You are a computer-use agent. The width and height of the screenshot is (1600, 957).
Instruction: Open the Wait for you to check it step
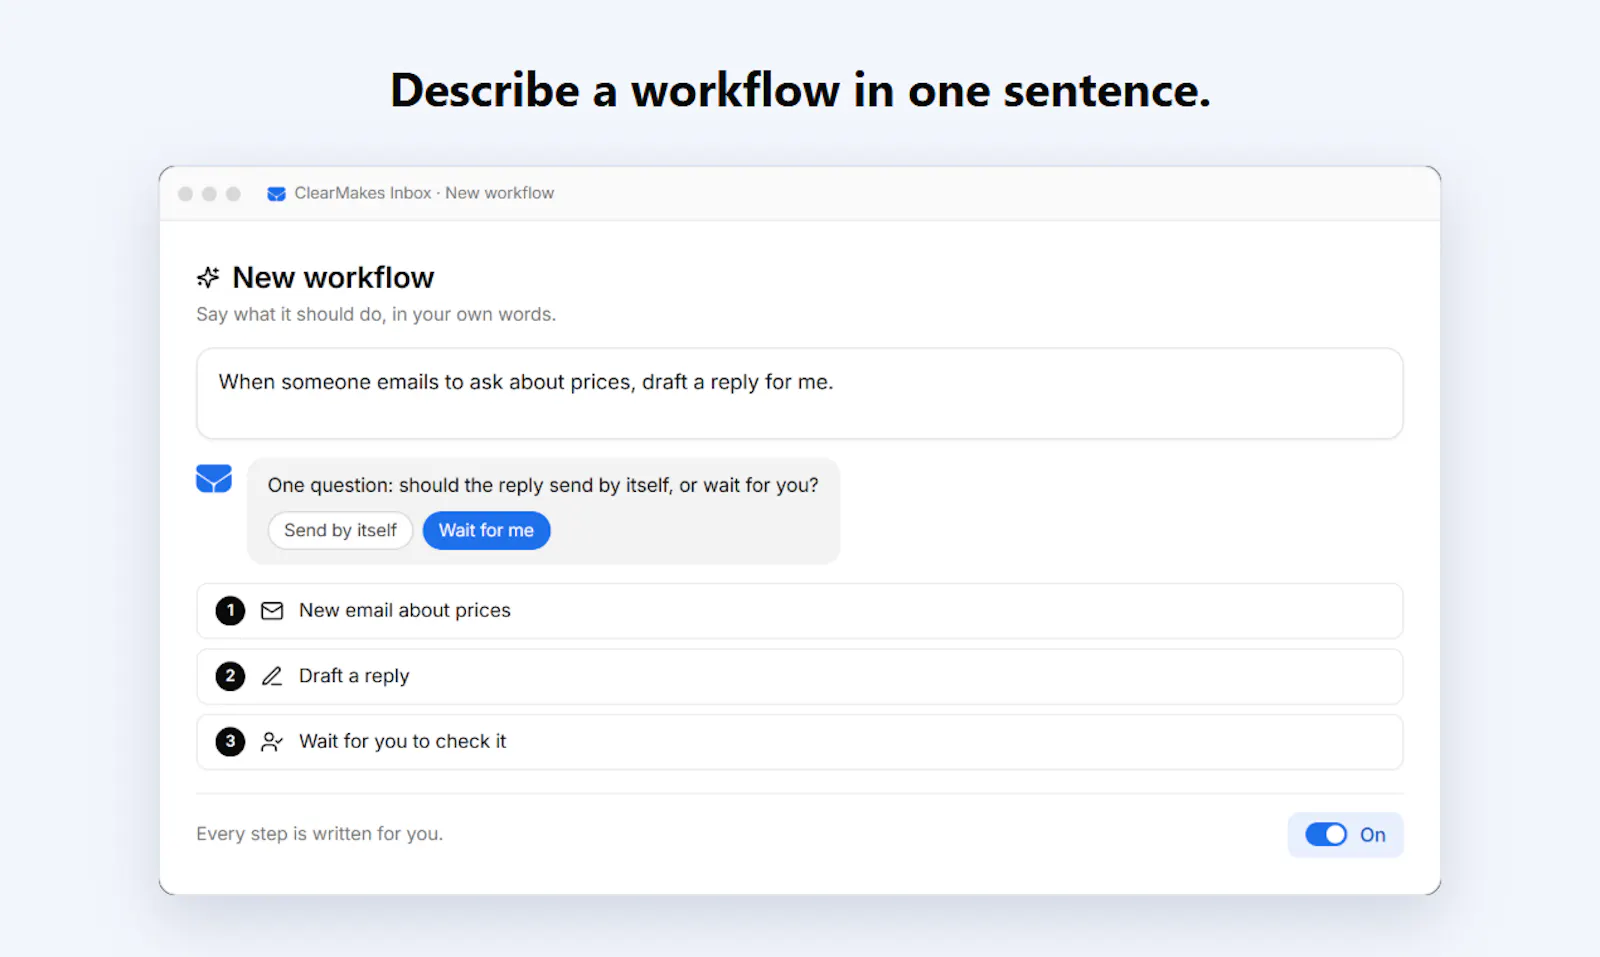coord(800,742)
